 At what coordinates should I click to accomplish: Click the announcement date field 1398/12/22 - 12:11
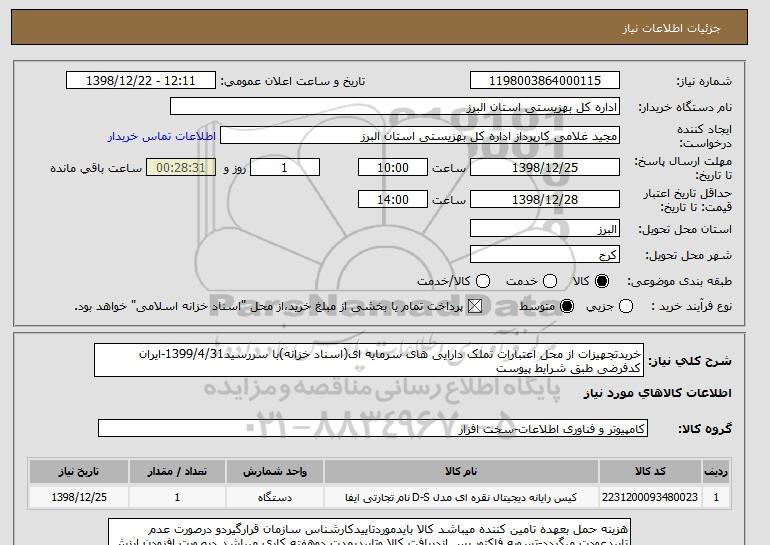pos(140,81)
